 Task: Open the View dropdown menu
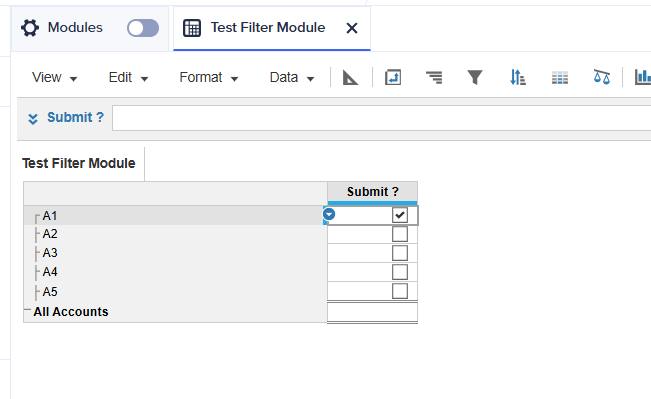tap(54, 77)
